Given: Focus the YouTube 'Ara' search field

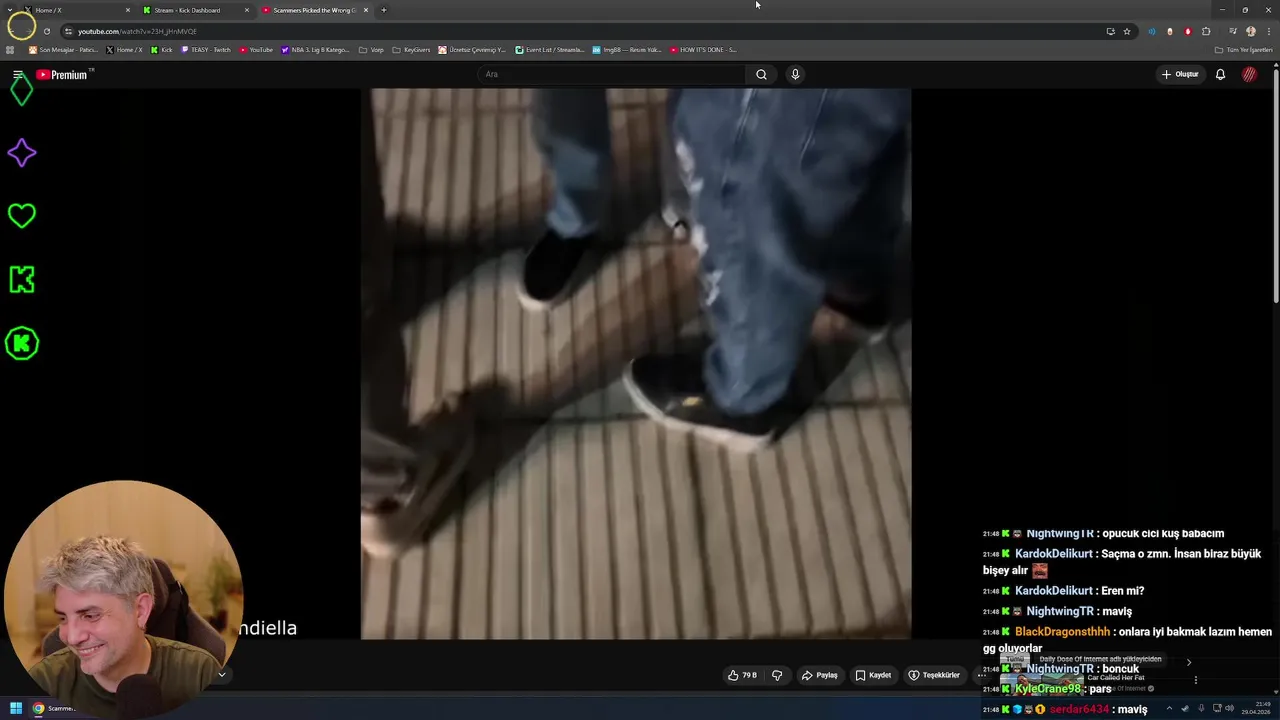Looking at the screenshot, I should 612,74.
